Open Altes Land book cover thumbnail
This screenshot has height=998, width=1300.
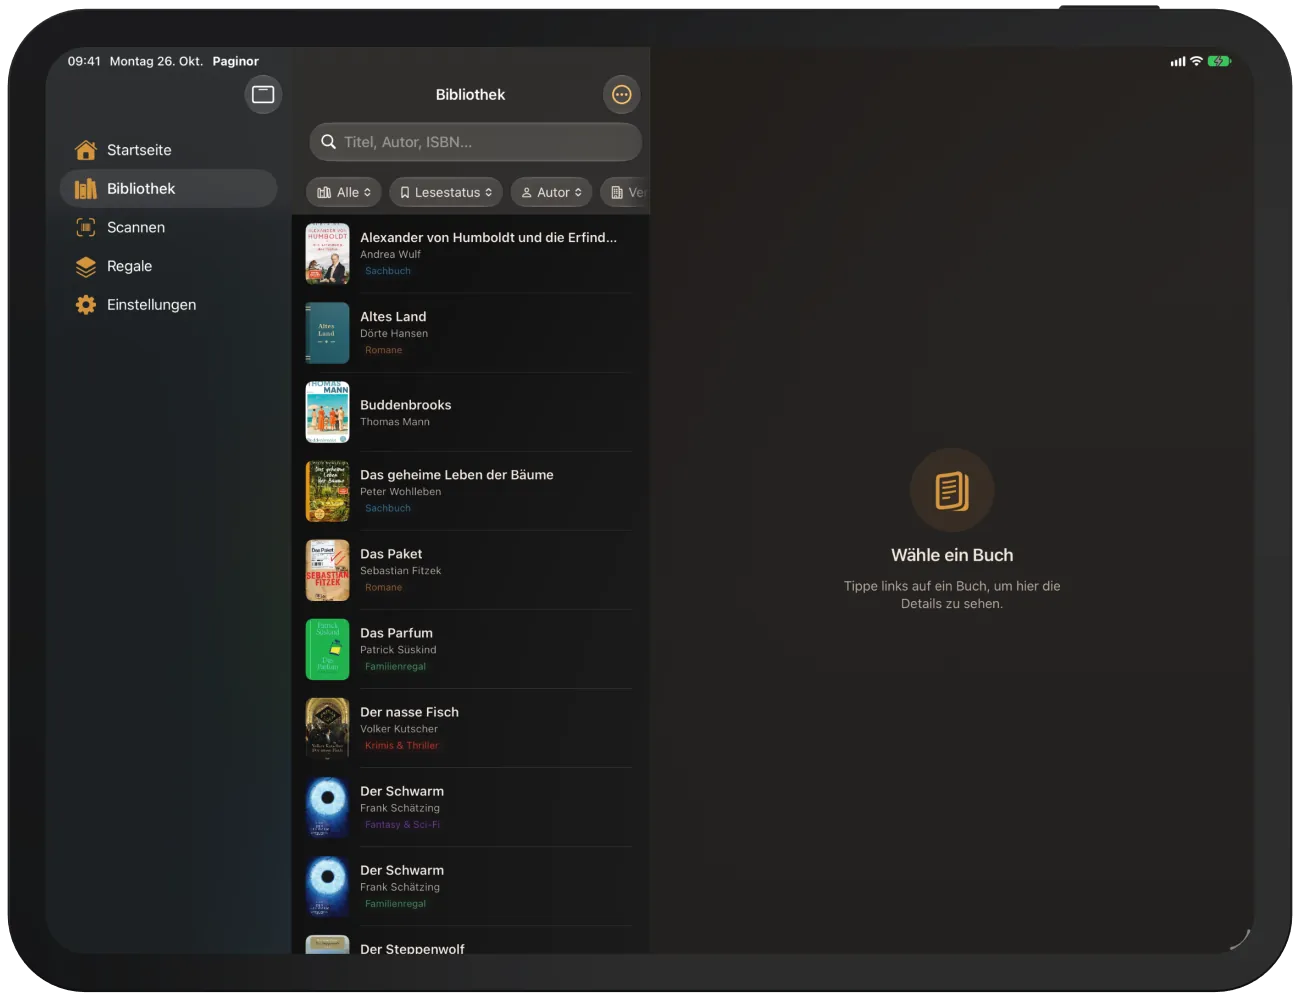click(327, 333)
